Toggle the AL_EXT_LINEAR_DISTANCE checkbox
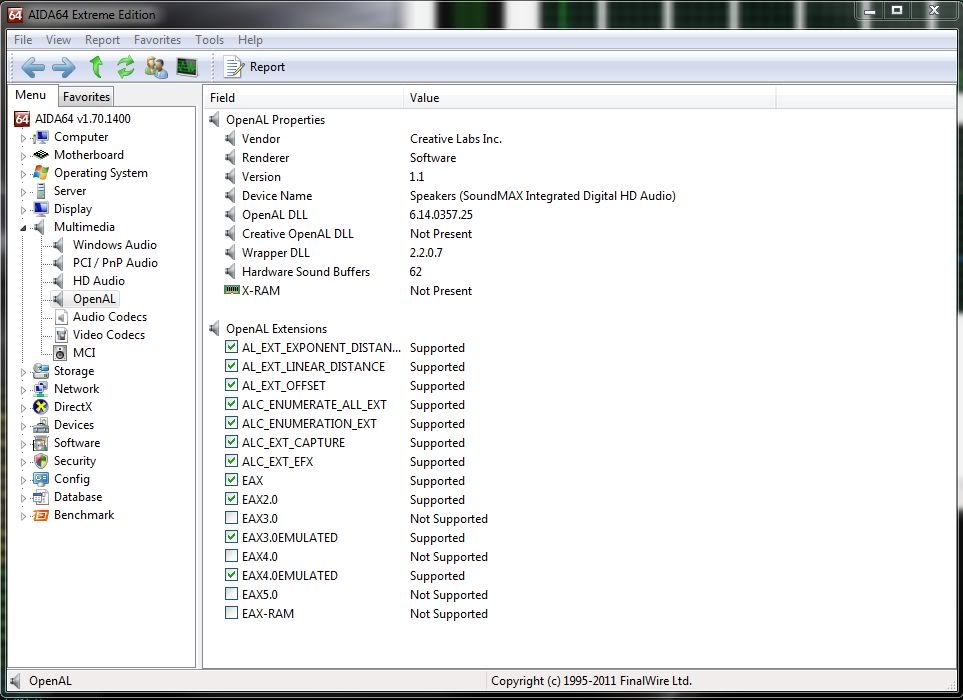 click(x=231, y=366)
